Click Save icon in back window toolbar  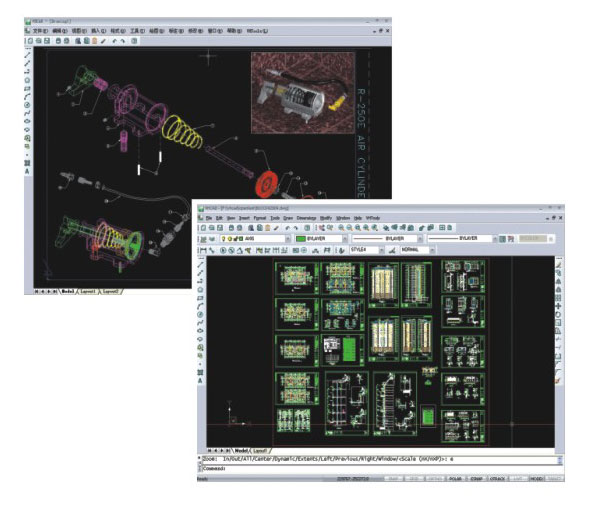[47, 41]
